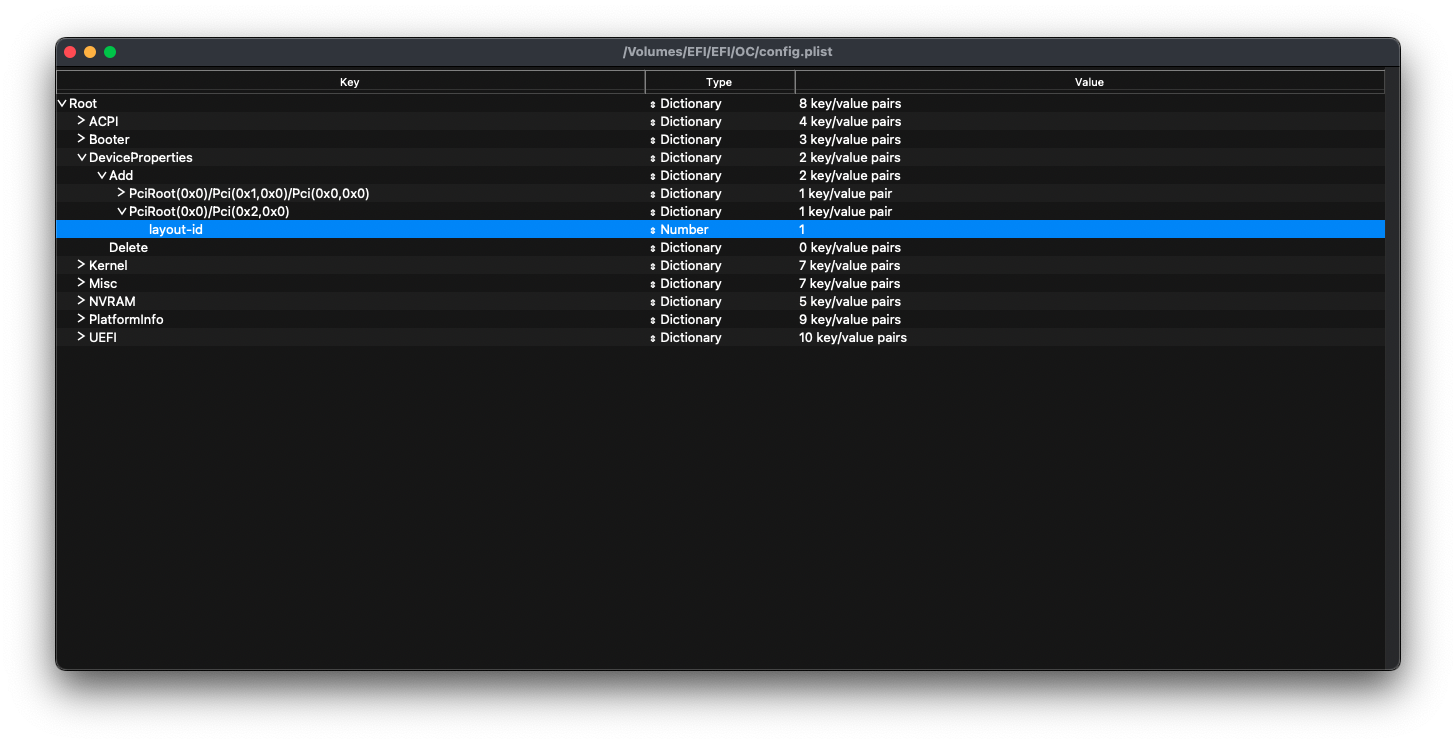Click the Type column header
The image size is (1456, 744).
tap(719, 82)
